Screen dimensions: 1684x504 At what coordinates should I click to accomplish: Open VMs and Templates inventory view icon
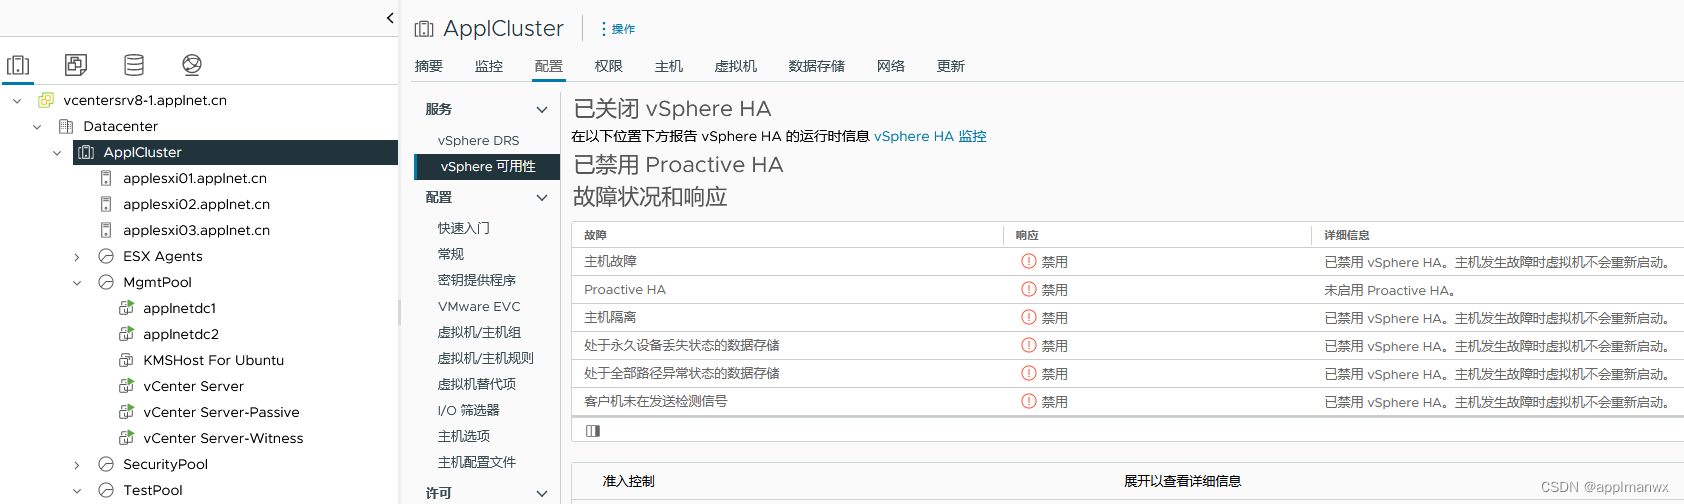tap(76, 65)
